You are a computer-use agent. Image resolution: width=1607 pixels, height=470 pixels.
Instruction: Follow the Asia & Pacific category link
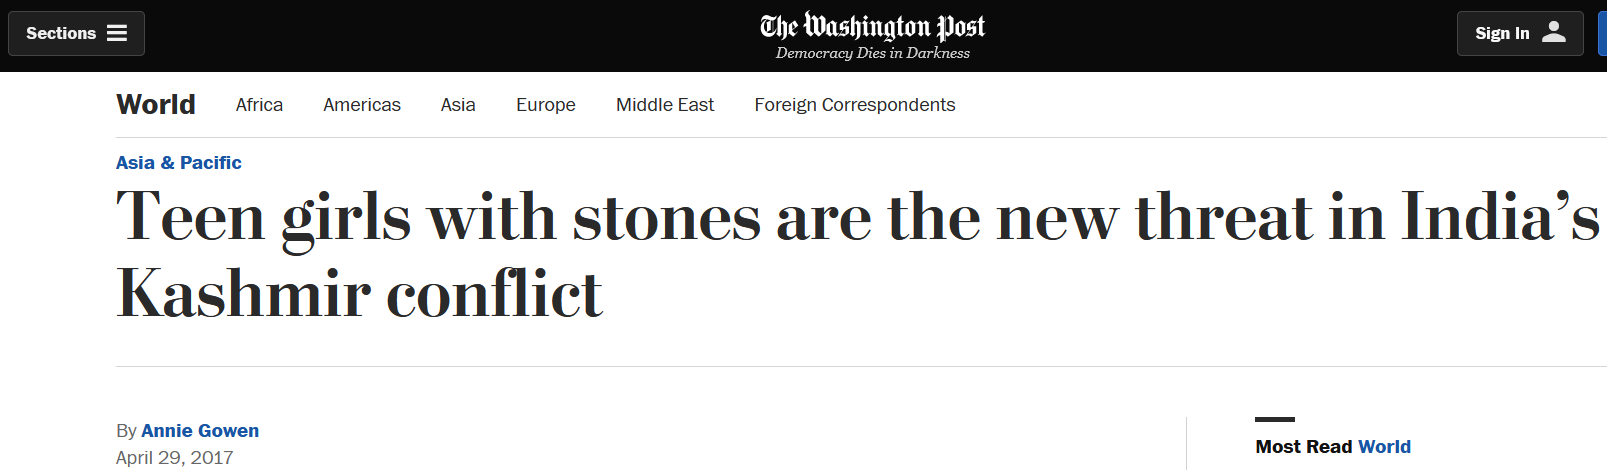(x=179, y=162)
